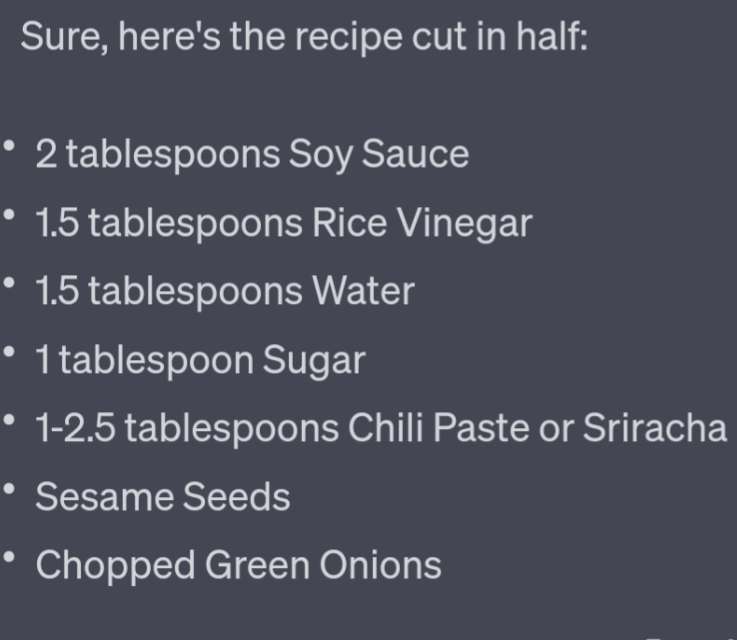Click the "2 tablespoons Soy Sauce" list item

click(x=252, y=155)
